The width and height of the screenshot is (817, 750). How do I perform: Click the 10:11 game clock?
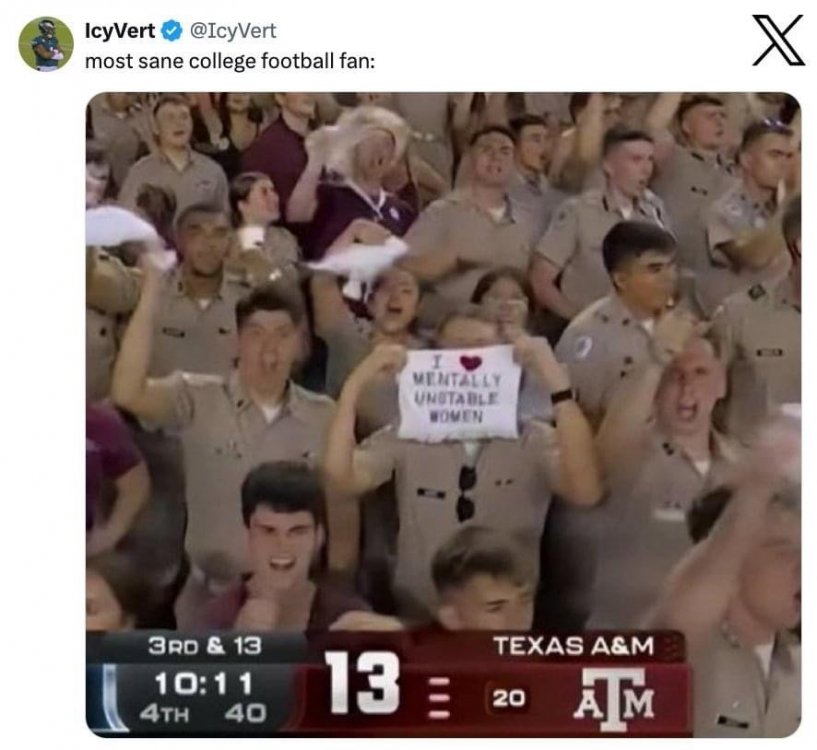tap(202, 681)
